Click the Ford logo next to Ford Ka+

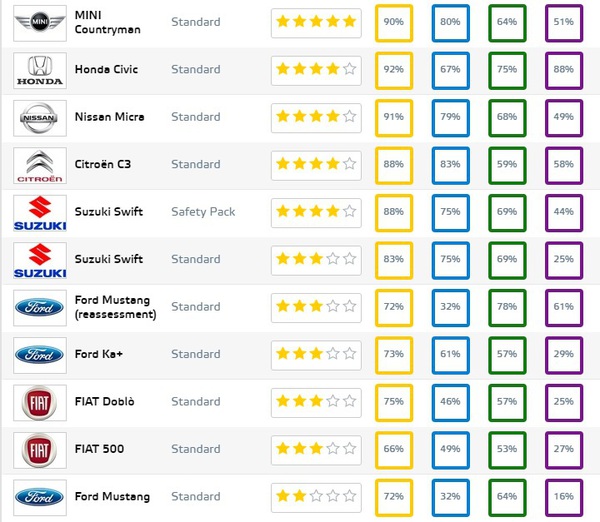40,356
